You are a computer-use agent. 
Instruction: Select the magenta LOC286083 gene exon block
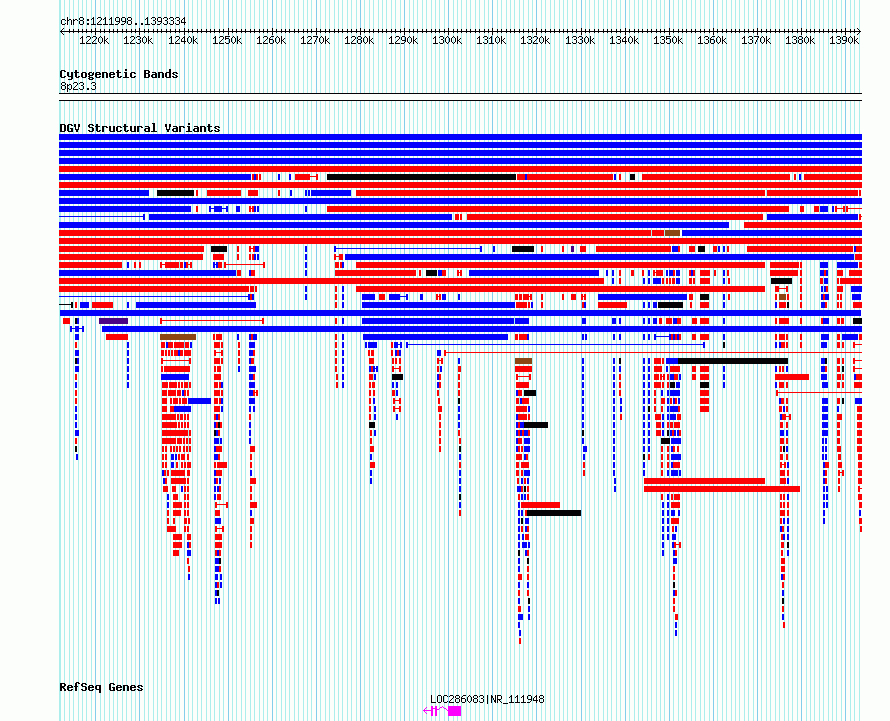(455, 711)
